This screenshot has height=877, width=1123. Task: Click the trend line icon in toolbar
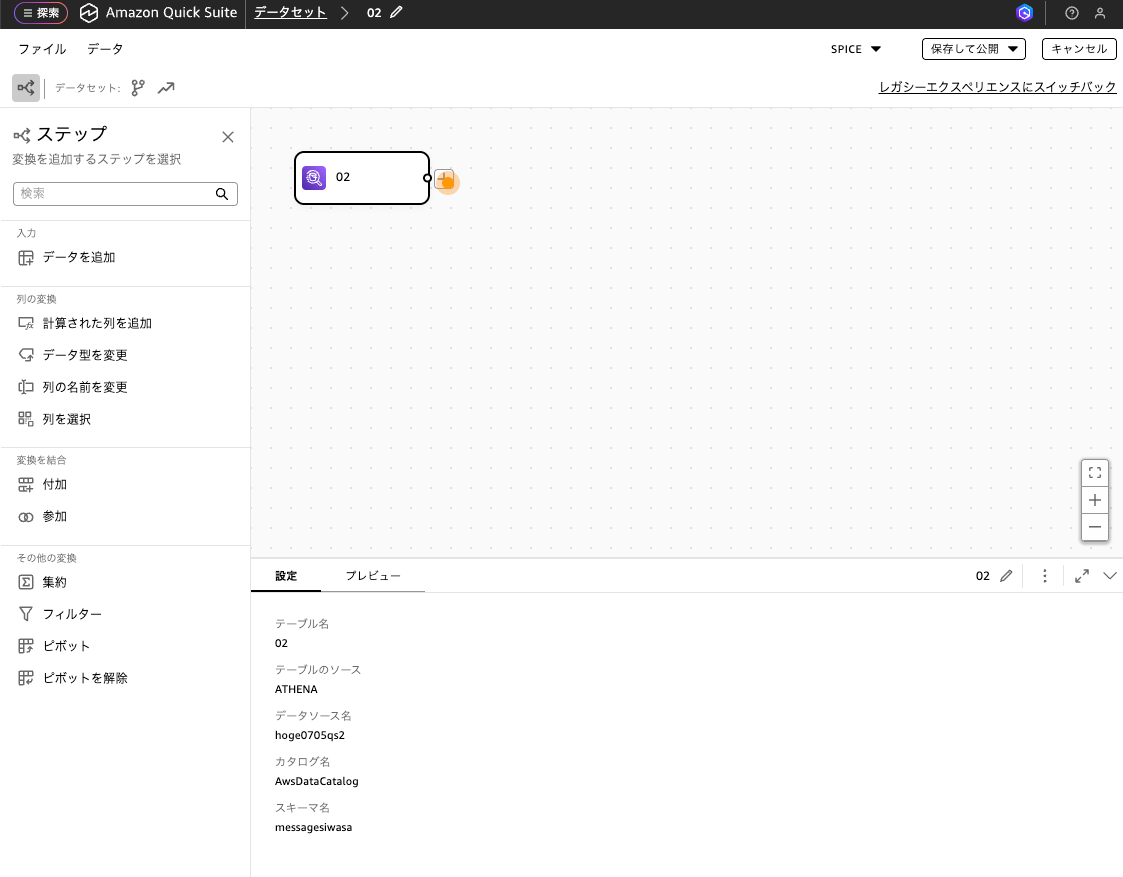pyautogui.click(x=166, y=88)
